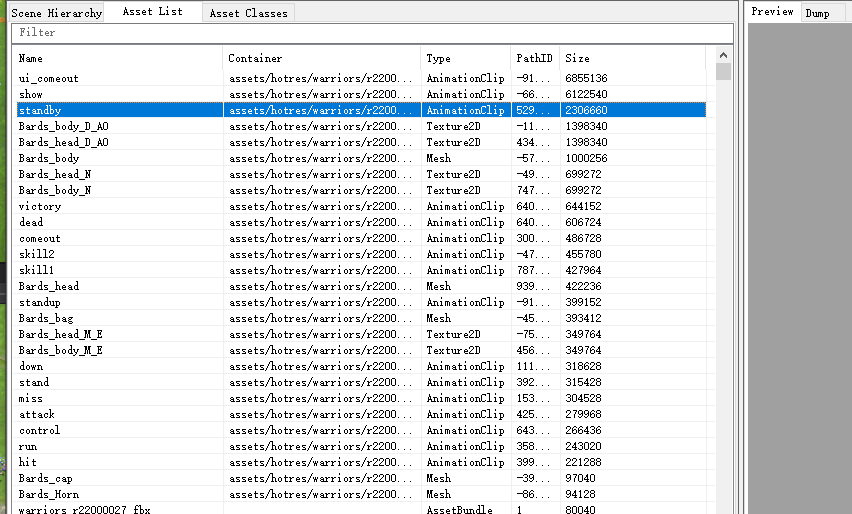Image resolution: width=852 pixels, height=514 pixels.
Task: Open the Asset Classes tab
Action: [x=248, y=13]
